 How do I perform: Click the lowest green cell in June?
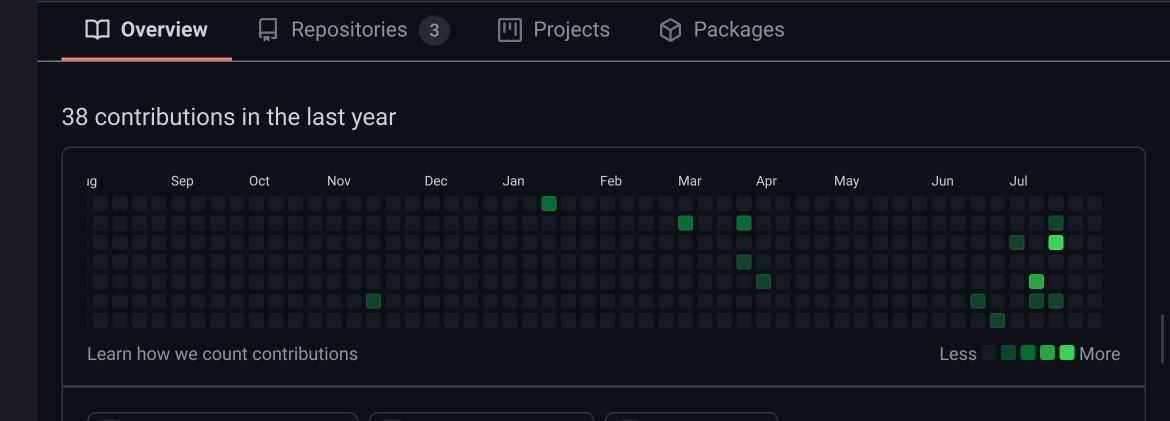click(x=997, y=320)
